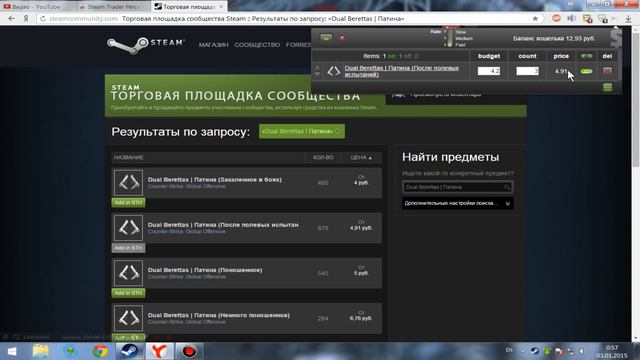Go back with the browser arrow
This screenshot has width=640, height=360.
11,19
